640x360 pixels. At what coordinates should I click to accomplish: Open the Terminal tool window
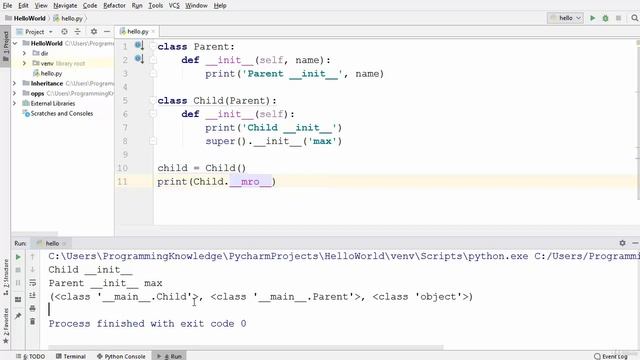[x=71, y=356]
